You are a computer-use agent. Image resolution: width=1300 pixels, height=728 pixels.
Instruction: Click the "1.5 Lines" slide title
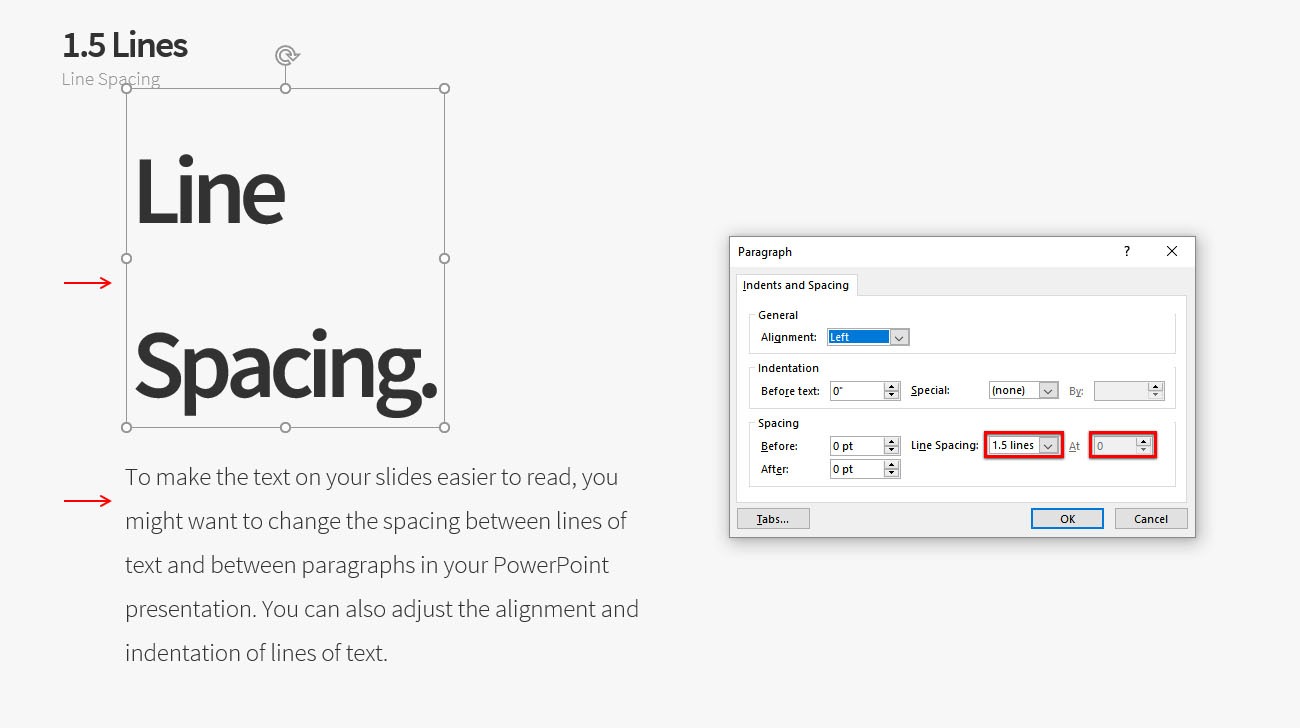point(125,45)
